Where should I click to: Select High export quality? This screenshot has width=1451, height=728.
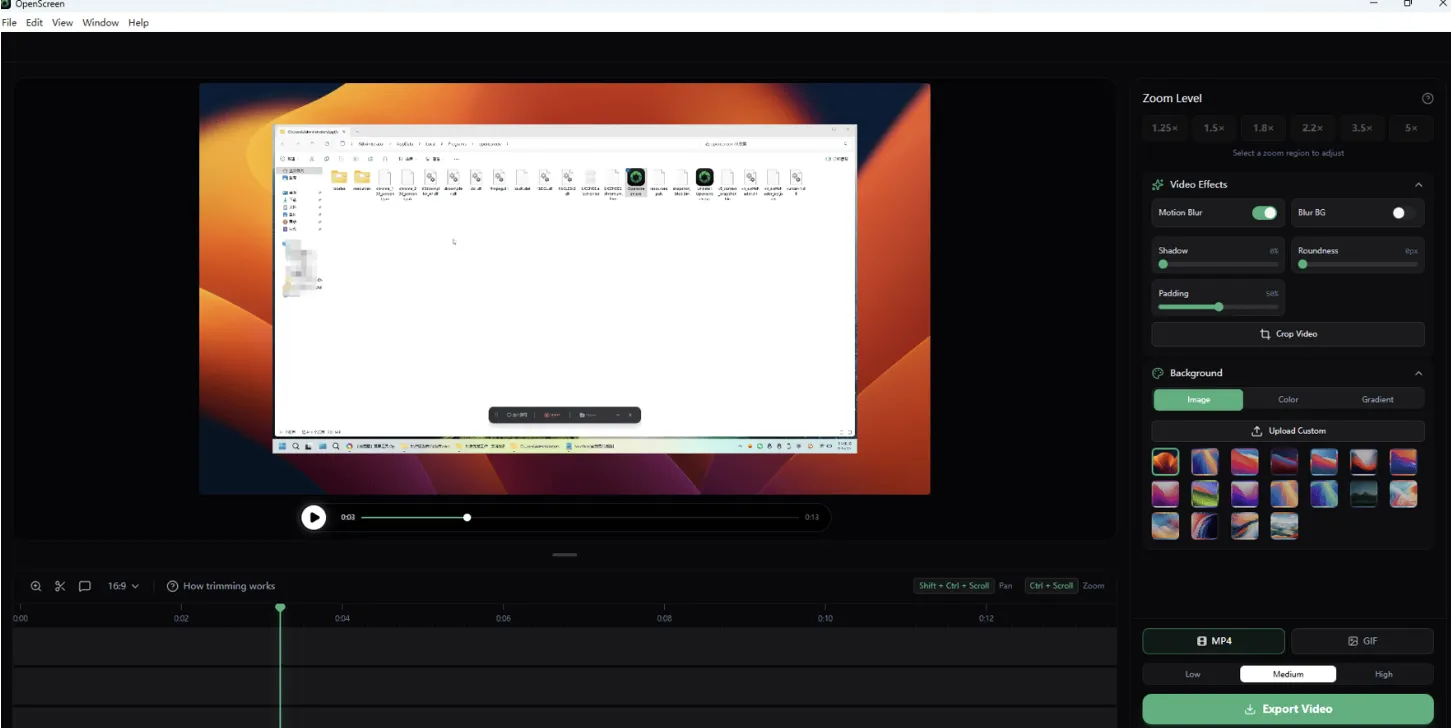1383,674
